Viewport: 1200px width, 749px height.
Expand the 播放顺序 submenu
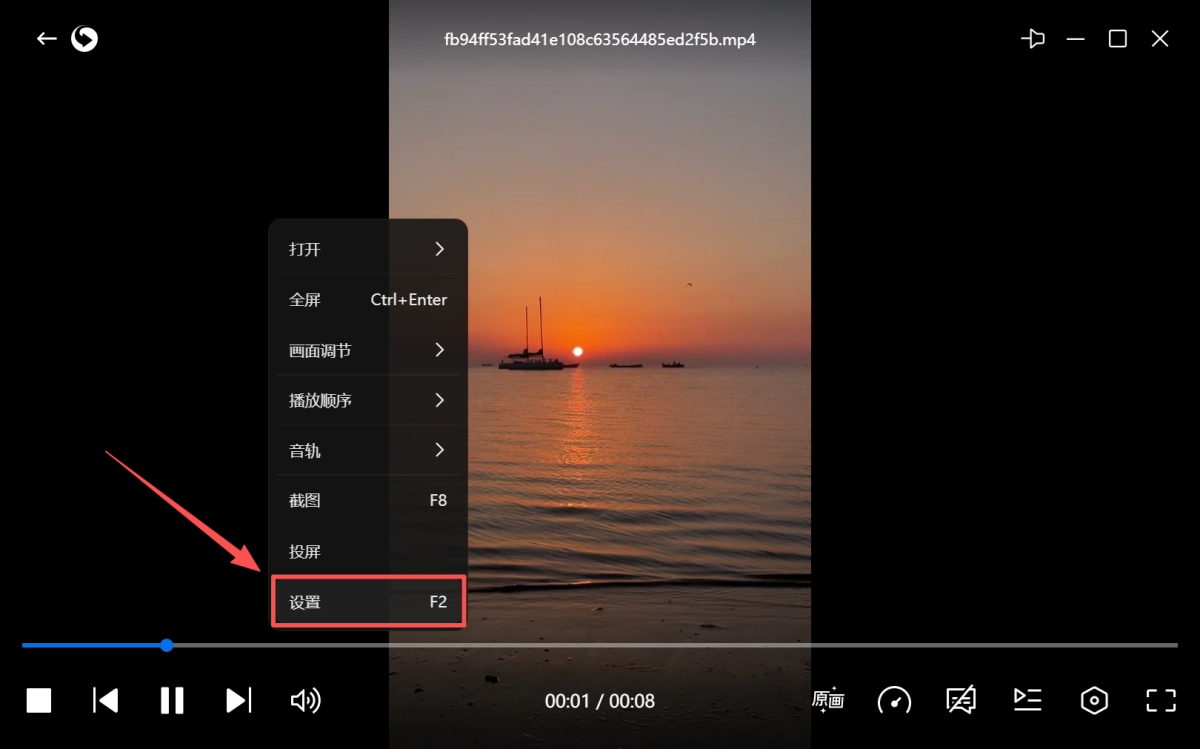point(367,400)
